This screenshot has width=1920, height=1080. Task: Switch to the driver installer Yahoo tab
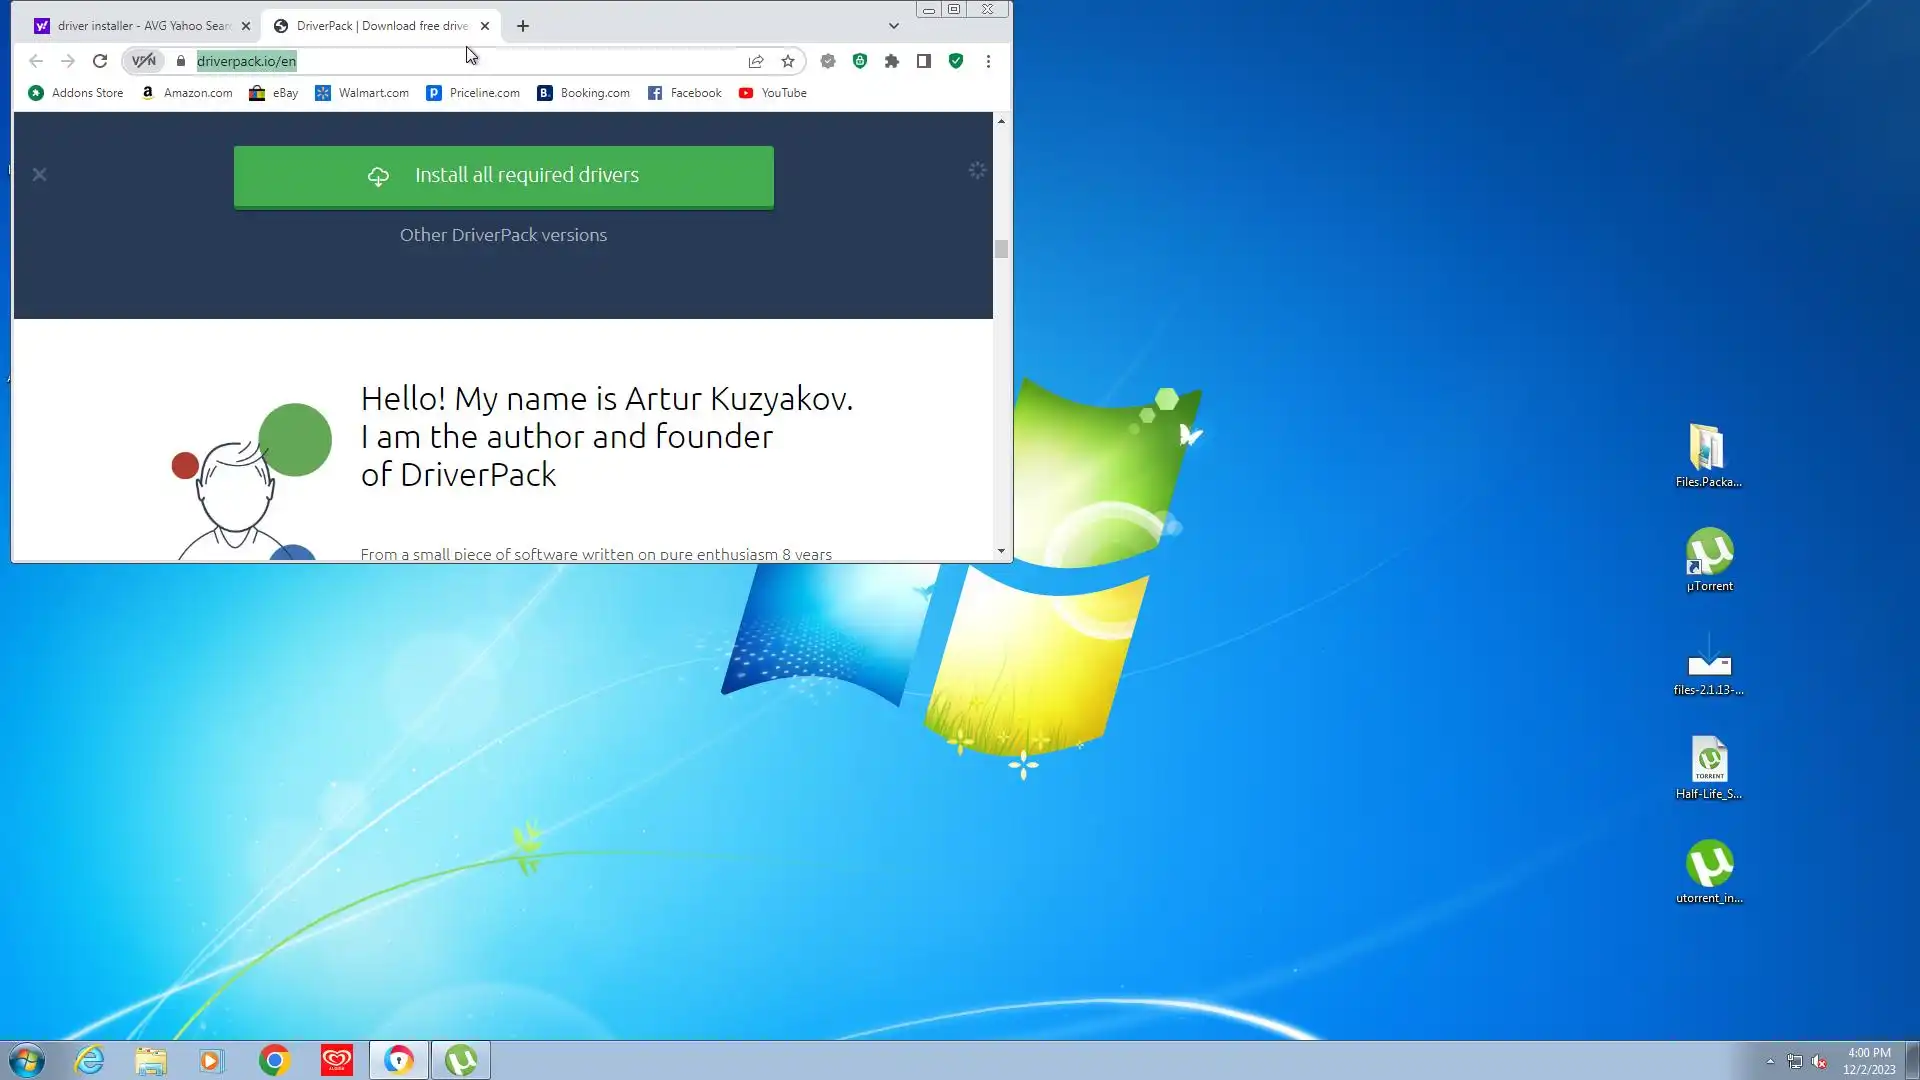(140, 26)
